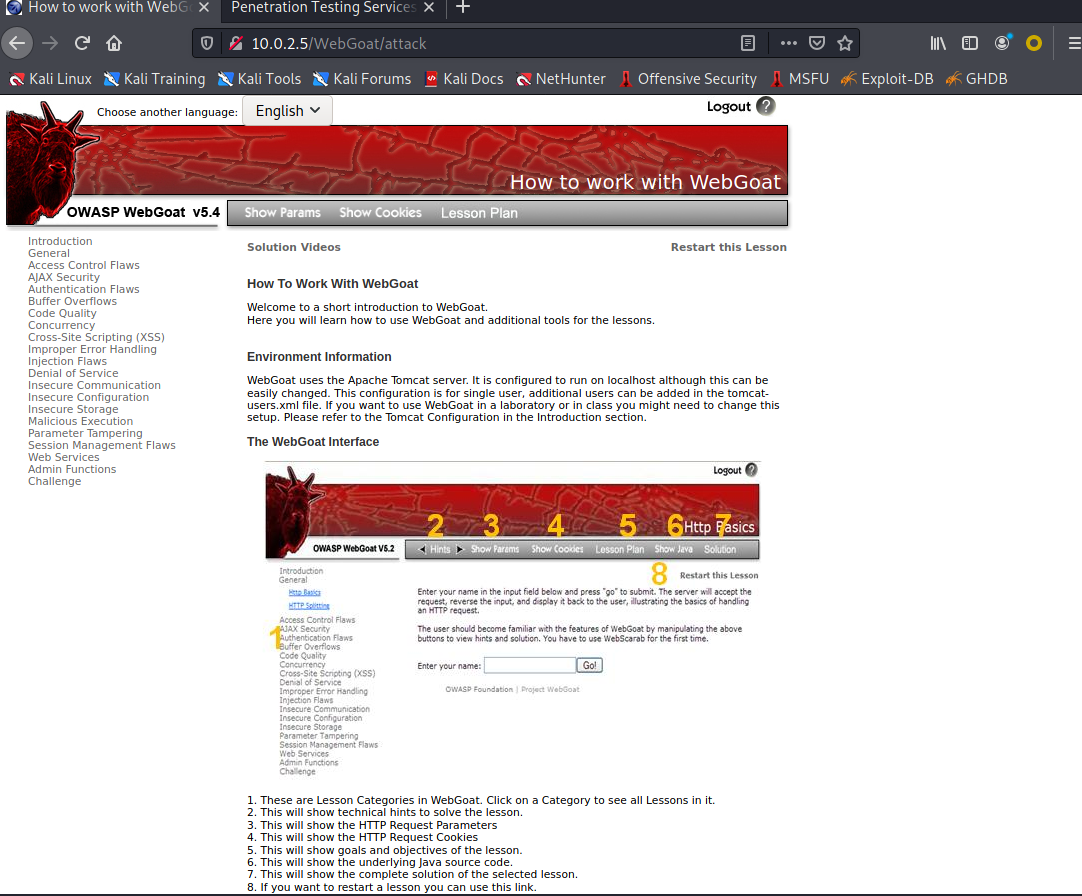Expand the Buffer Overflows category

pyautogui.click(x=72, y=301)
